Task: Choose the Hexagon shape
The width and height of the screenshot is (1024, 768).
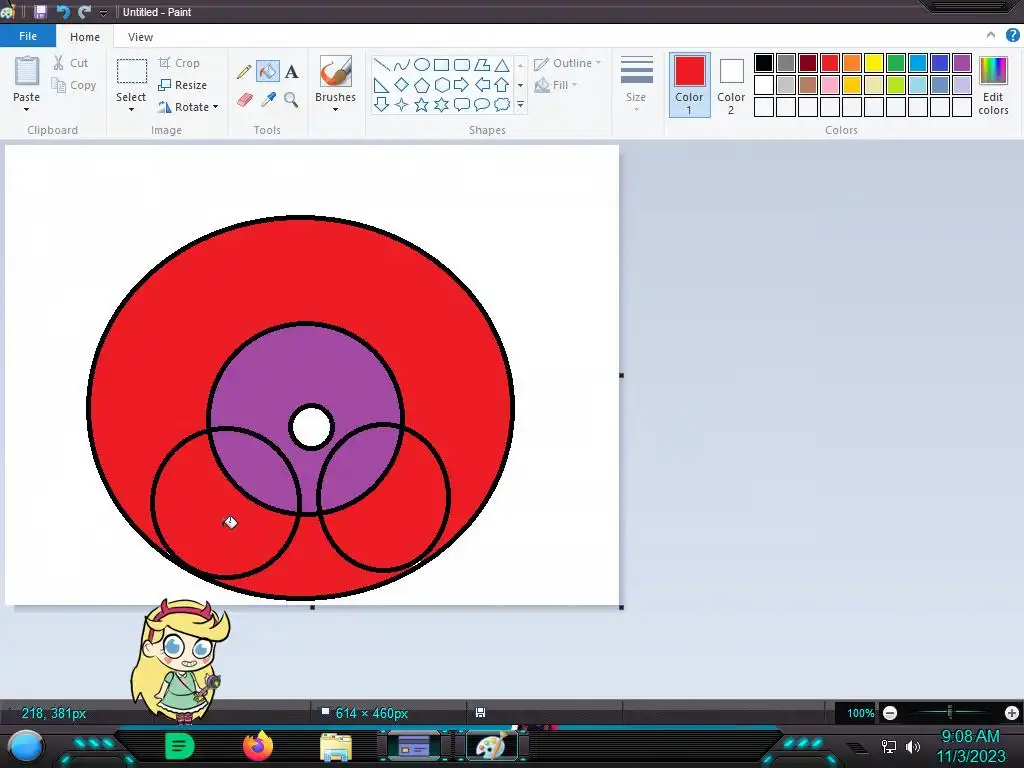Action: 441,85
